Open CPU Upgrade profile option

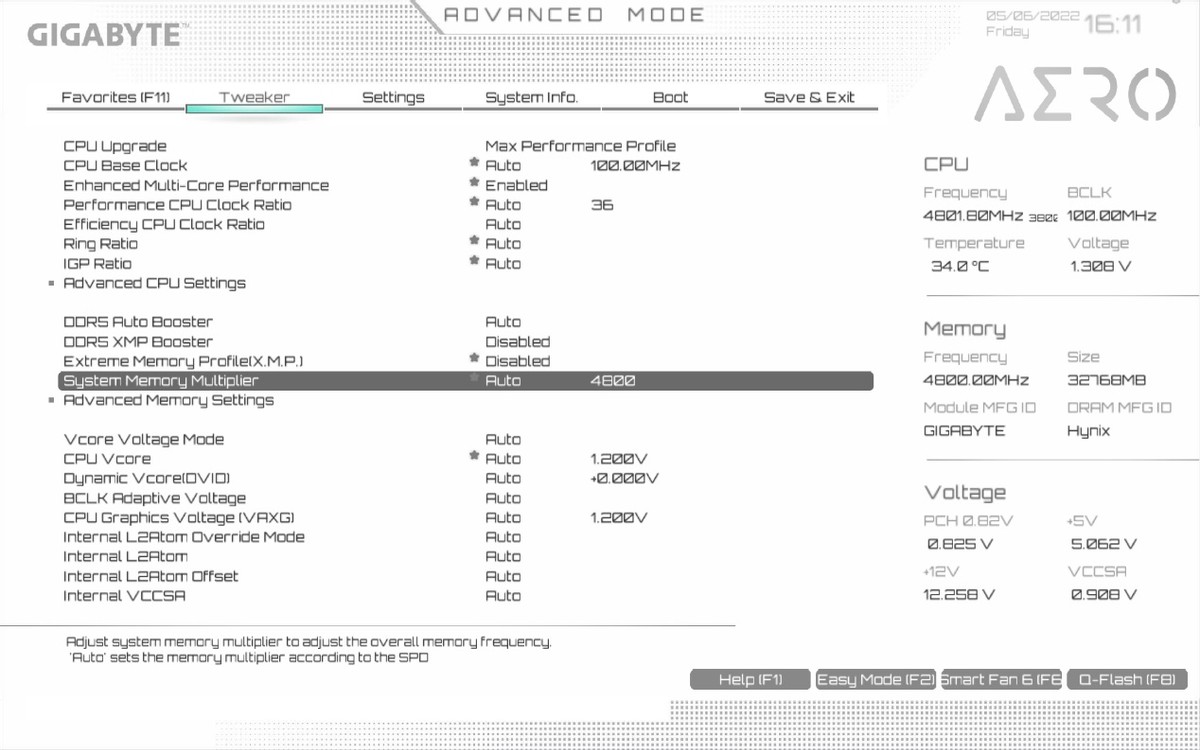[580, 146]
